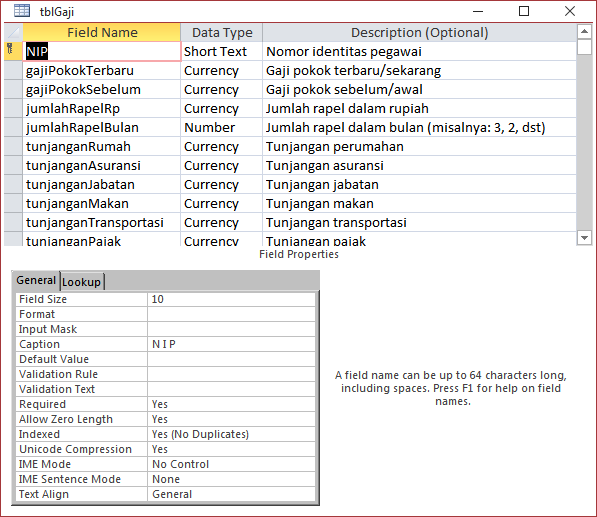Image resolution: width=597 pixels, height=517 pixels.
Task: Open Number data type for jumlahRapelBulan
Action: click(222, 127)
